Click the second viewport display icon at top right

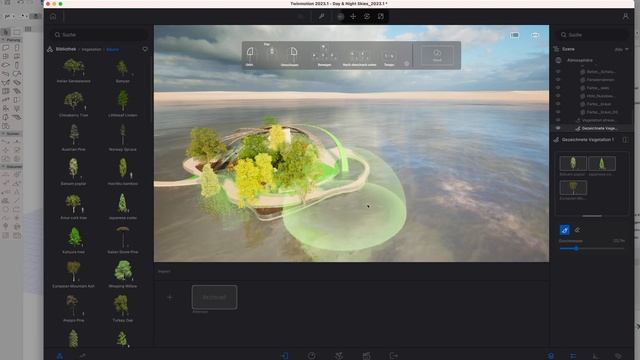click(x=535, y=35)
